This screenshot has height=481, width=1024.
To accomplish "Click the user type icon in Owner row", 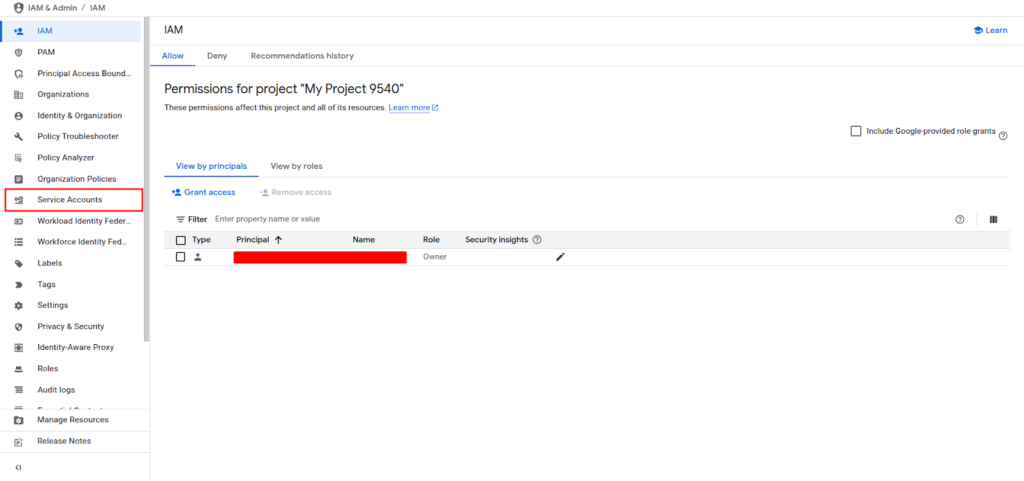I will pos(198,257).
